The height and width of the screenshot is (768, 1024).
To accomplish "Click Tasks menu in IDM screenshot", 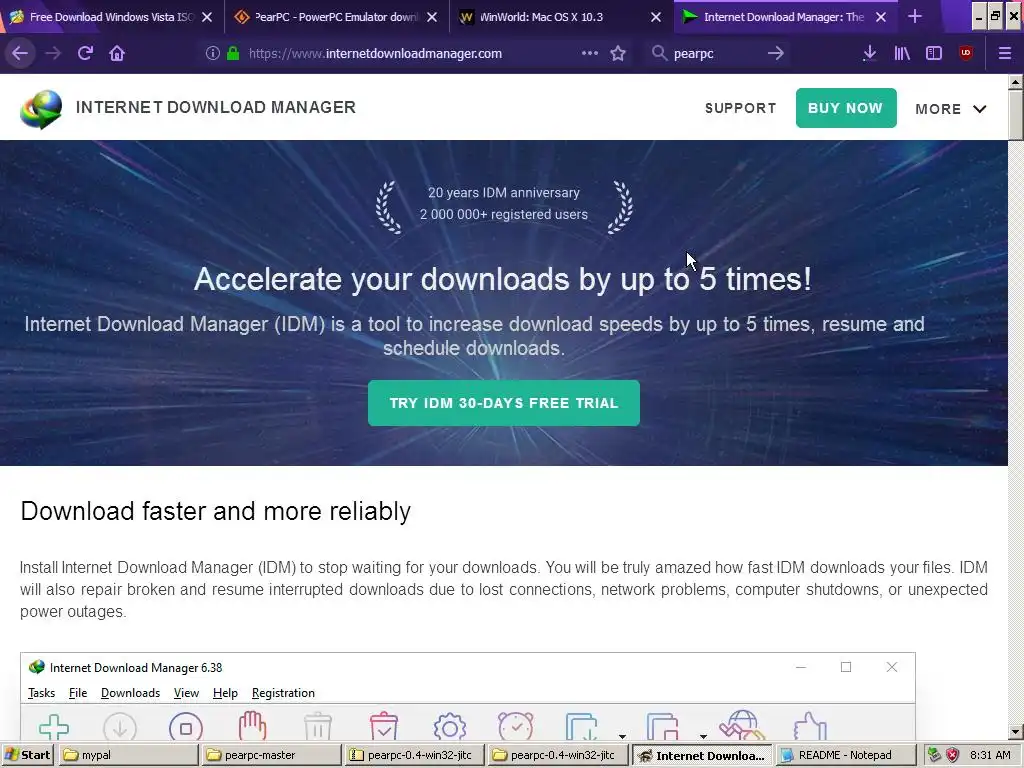I will (41, 693).
